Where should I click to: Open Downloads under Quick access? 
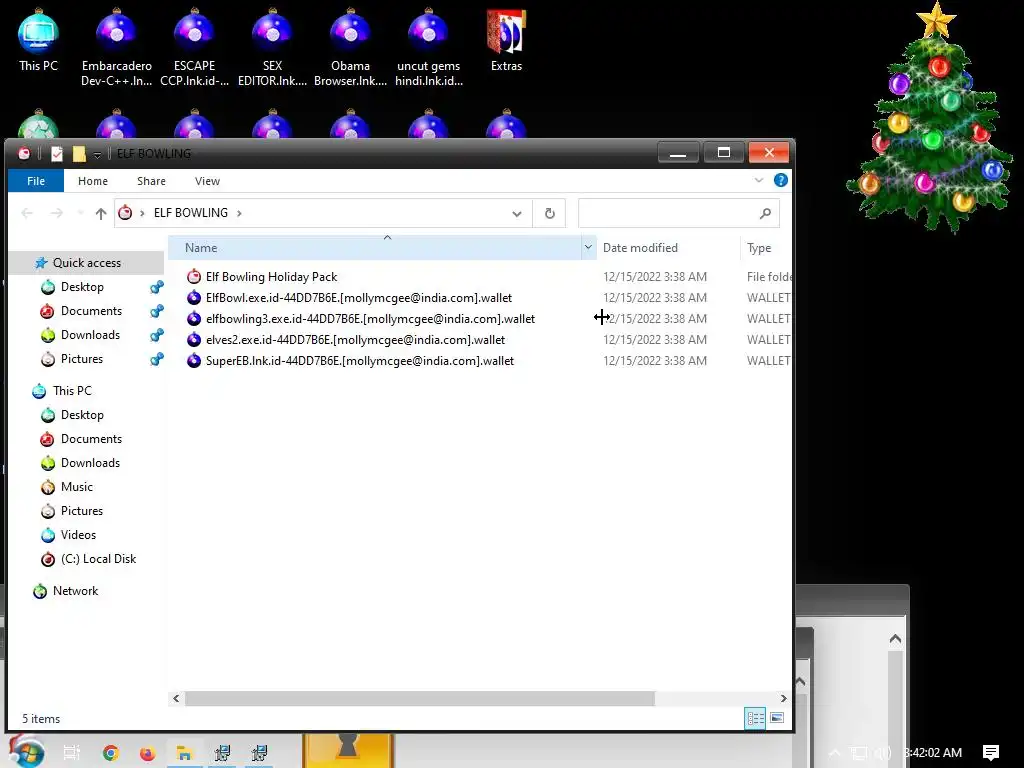[x=90, y=335]
